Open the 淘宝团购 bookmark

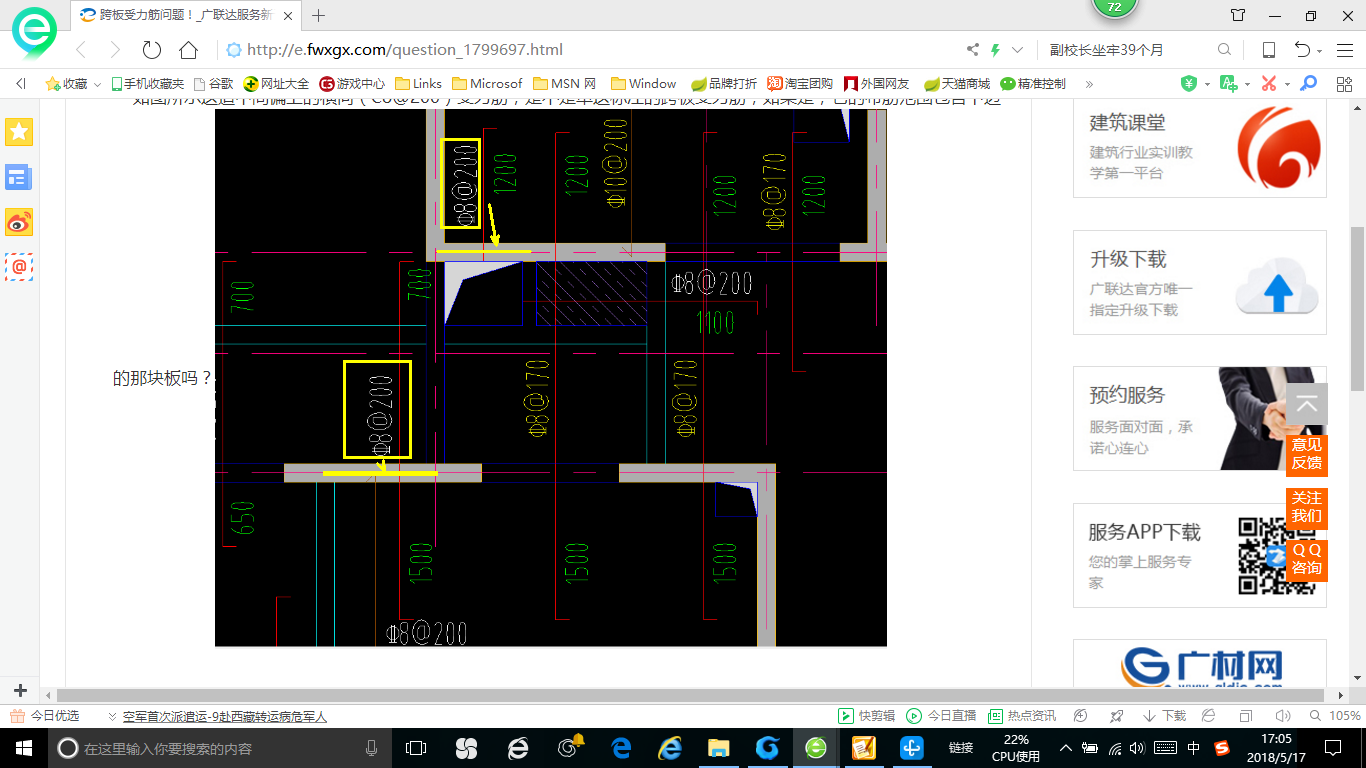pyautogui.click(x=800, y=84)
